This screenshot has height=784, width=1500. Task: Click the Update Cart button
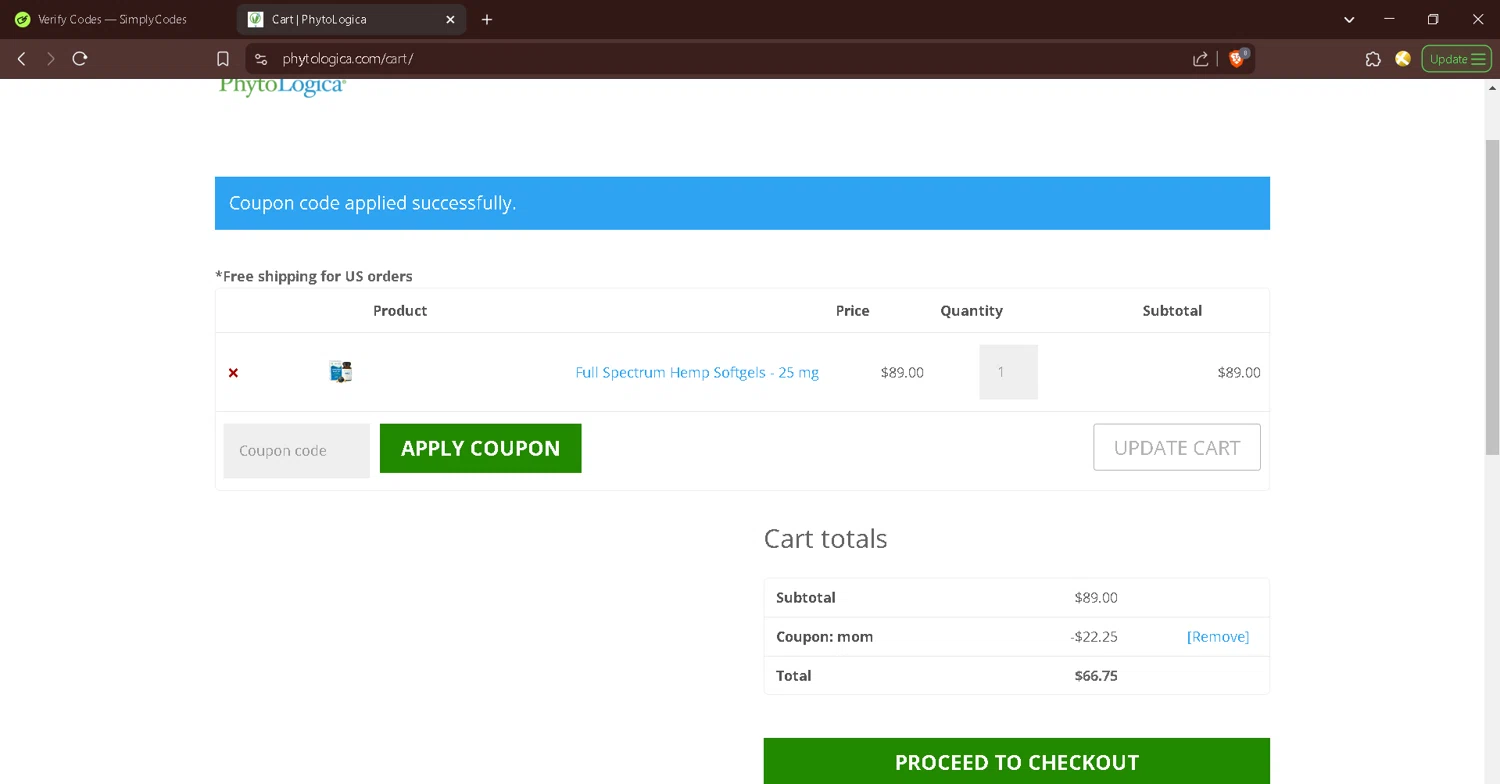[x=1176, y=447]
